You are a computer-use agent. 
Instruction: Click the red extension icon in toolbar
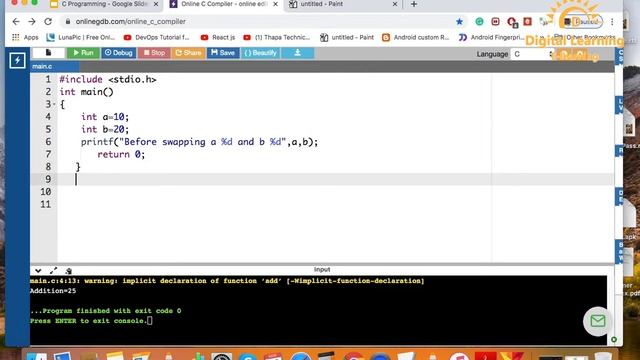pos(528,21)
